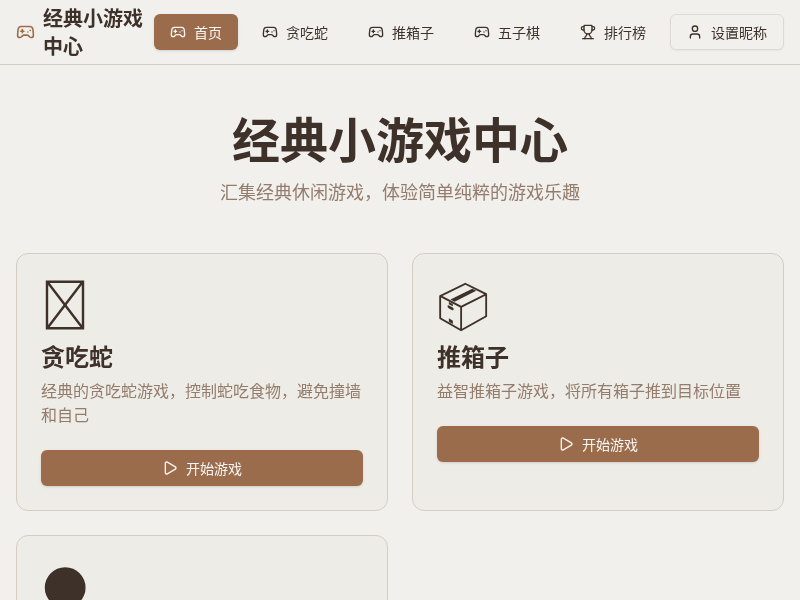The image size is (800, 600).
Task: Start 贪吃蛇 with its 开始游戏 button
Action: (x=202, y=468)
